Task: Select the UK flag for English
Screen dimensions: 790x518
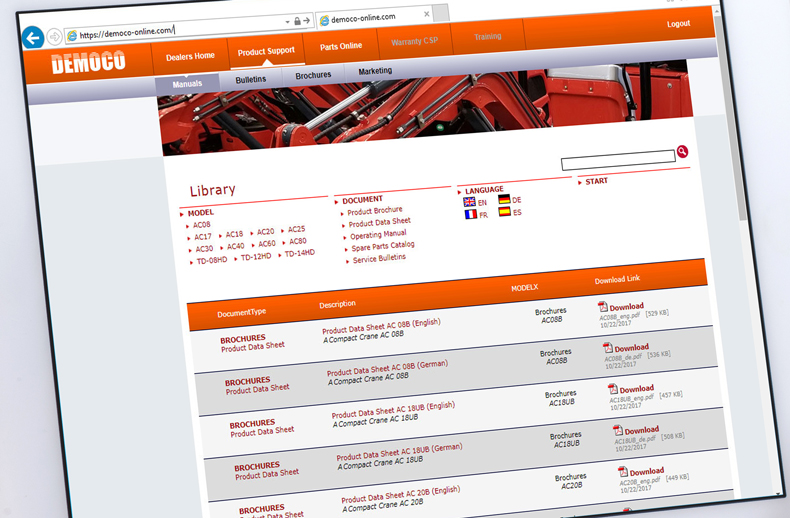Action: click(x=469, y=201)
